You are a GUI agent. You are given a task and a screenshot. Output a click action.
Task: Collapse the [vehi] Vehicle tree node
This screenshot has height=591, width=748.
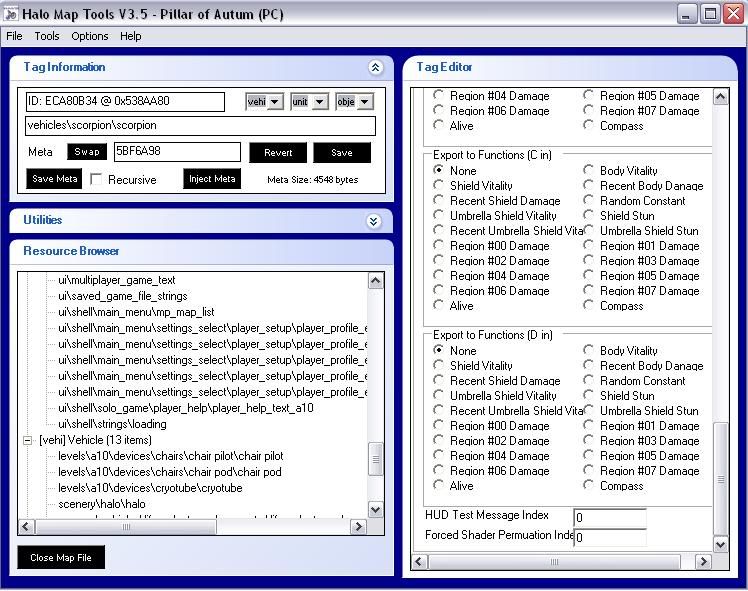tap(28, 440)
